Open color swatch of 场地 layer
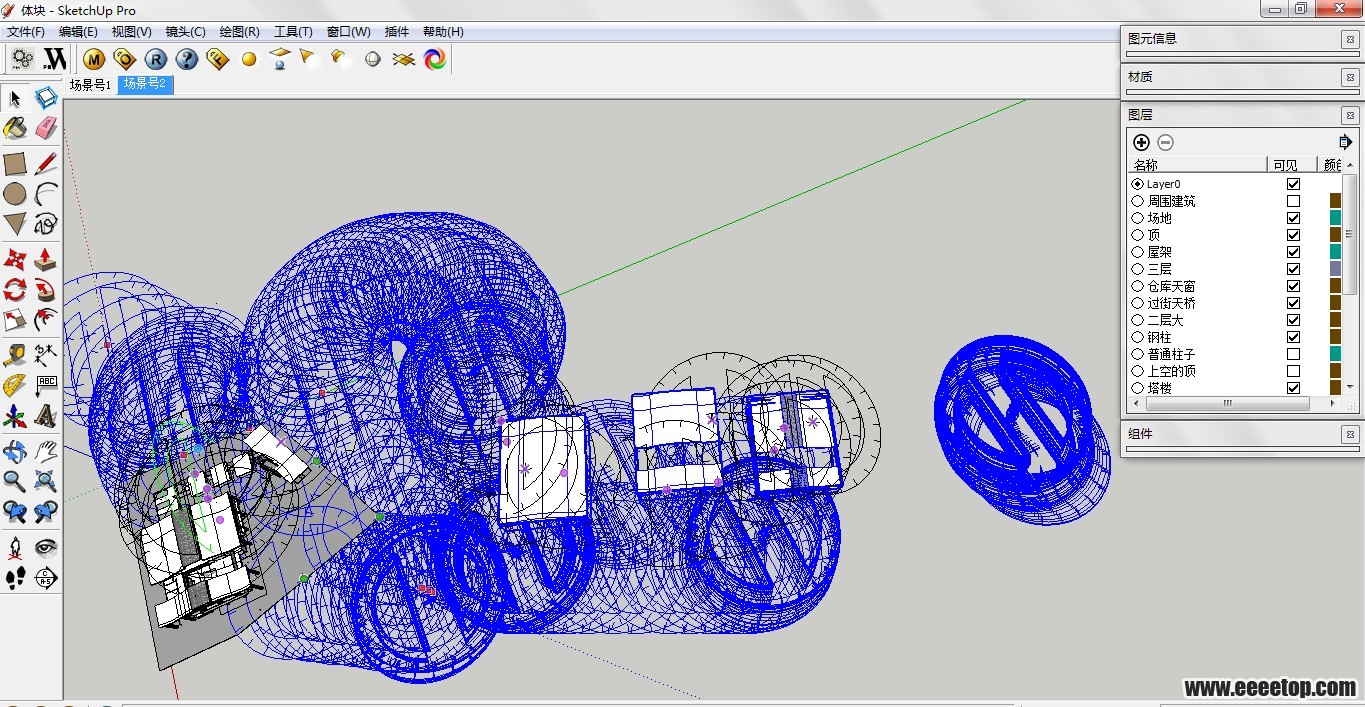 coord(1335,218)
